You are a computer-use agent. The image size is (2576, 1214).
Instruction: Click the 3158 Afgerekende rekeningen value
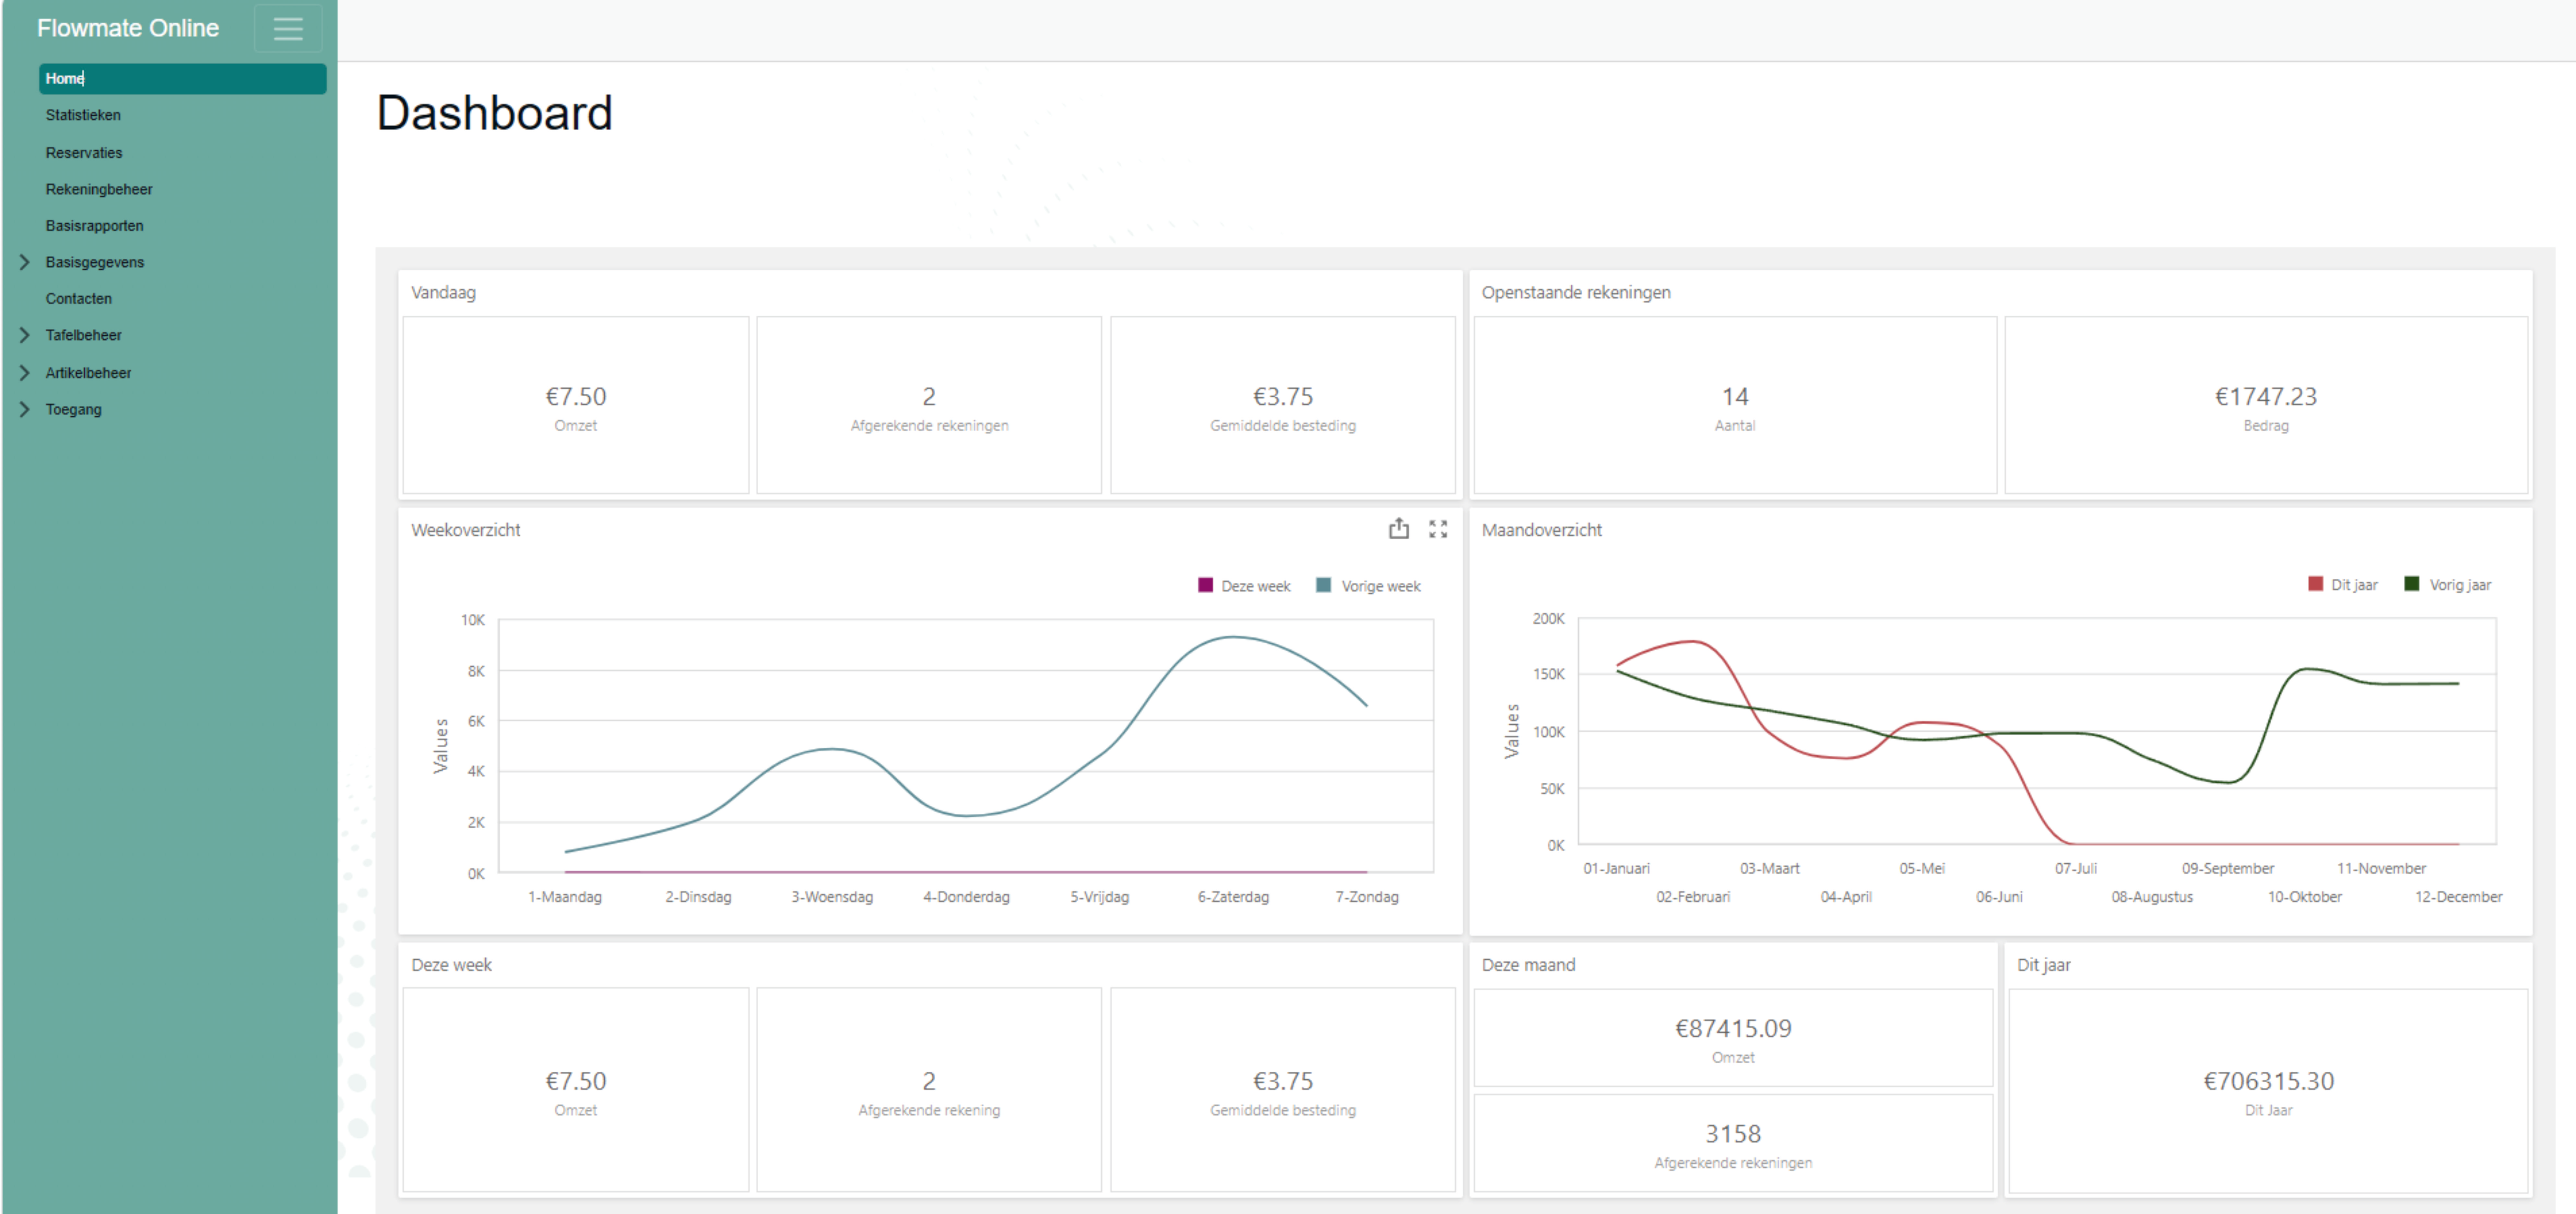[x=1733, y=1134]
